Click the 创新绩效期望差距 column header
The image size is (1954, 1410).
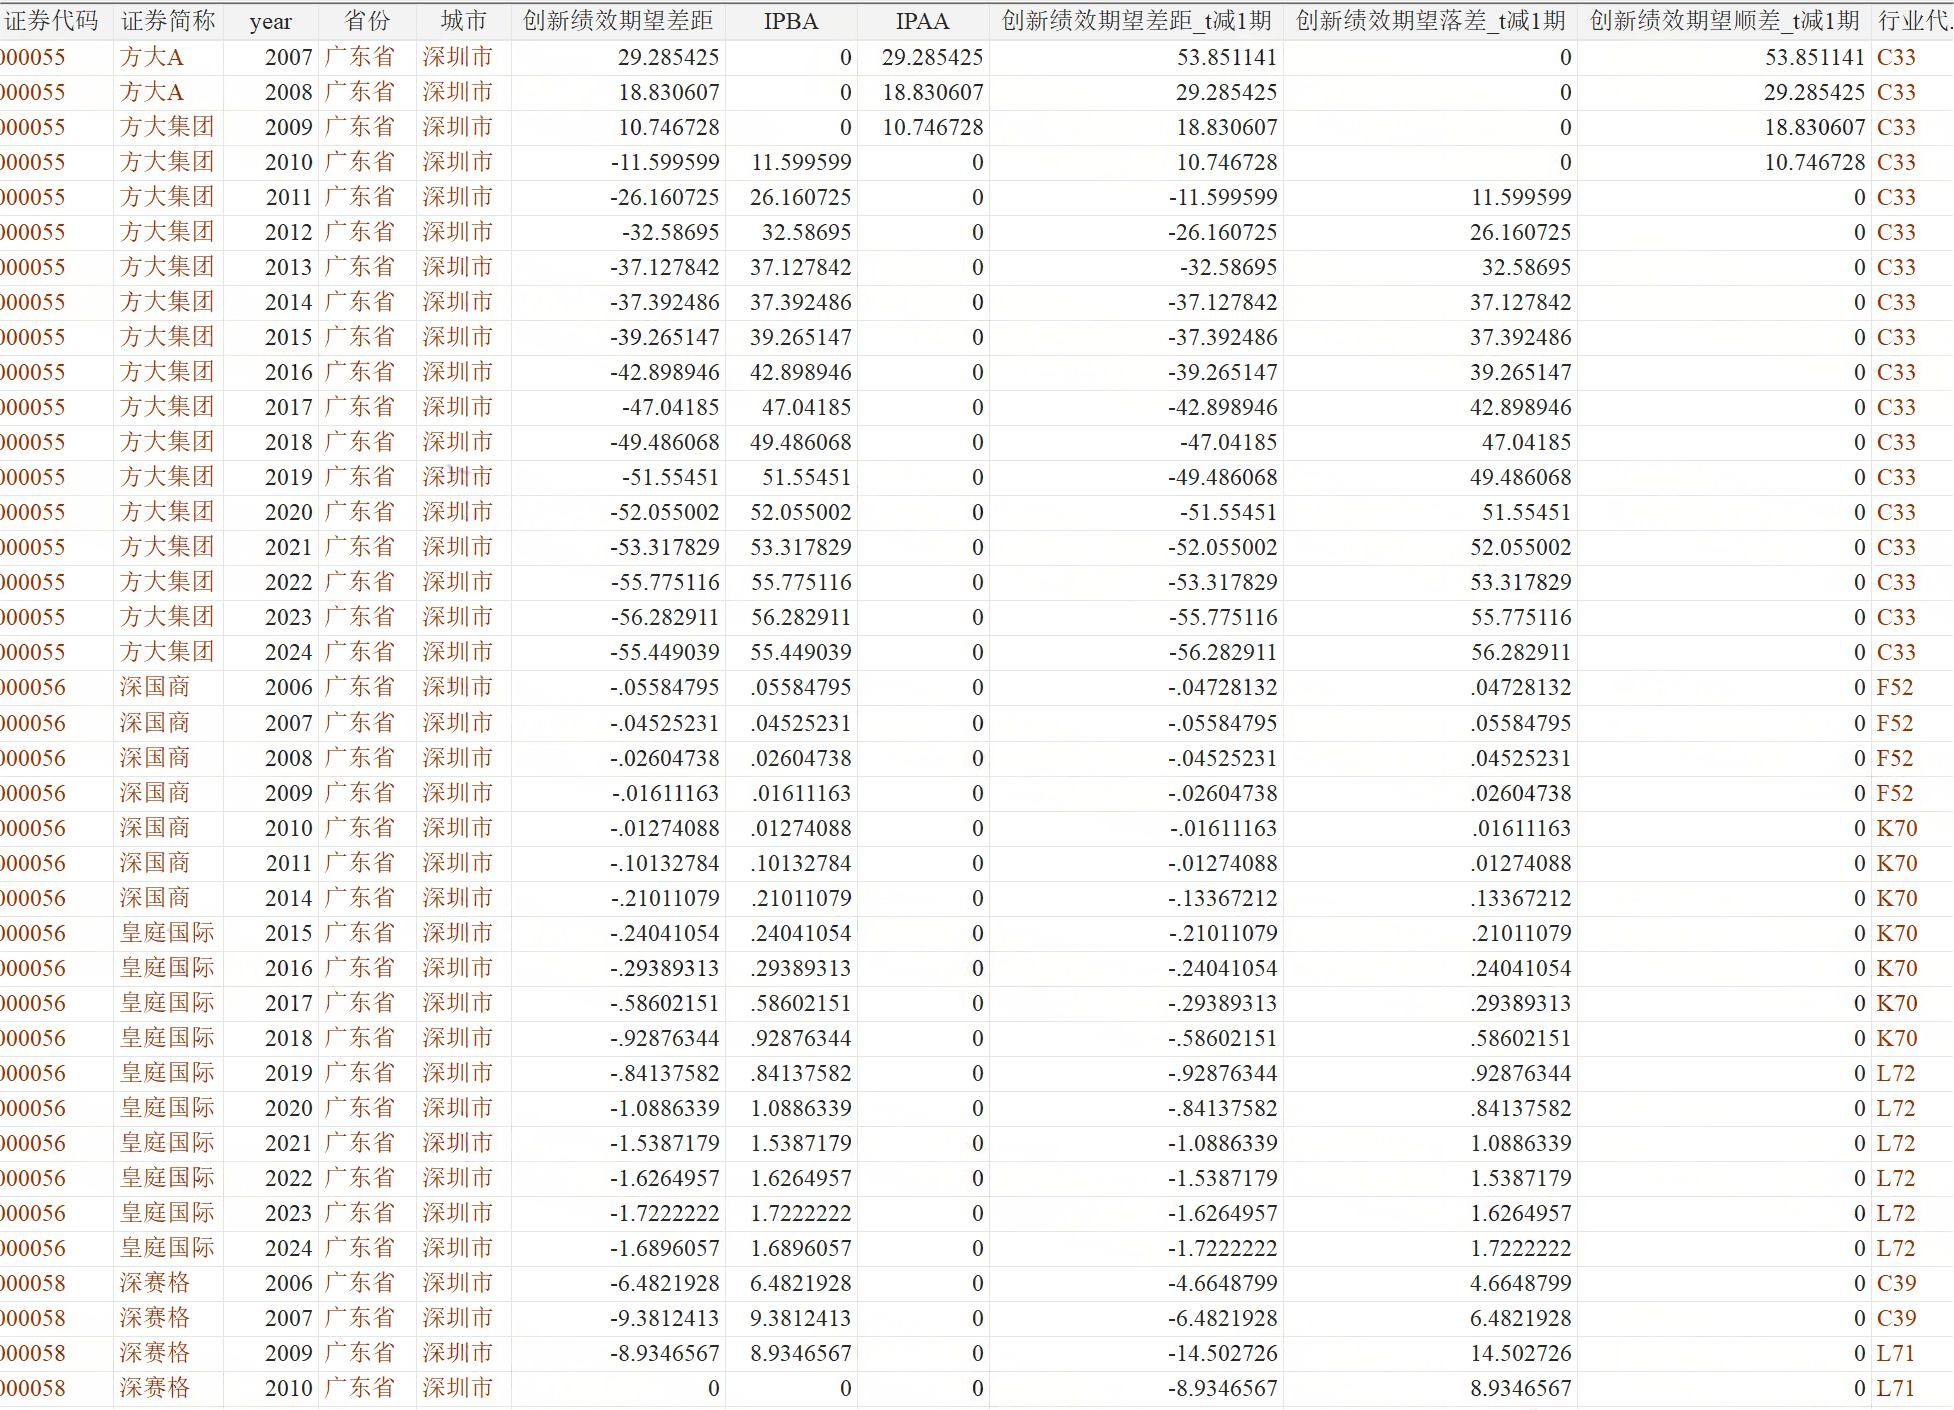point(618,21)
